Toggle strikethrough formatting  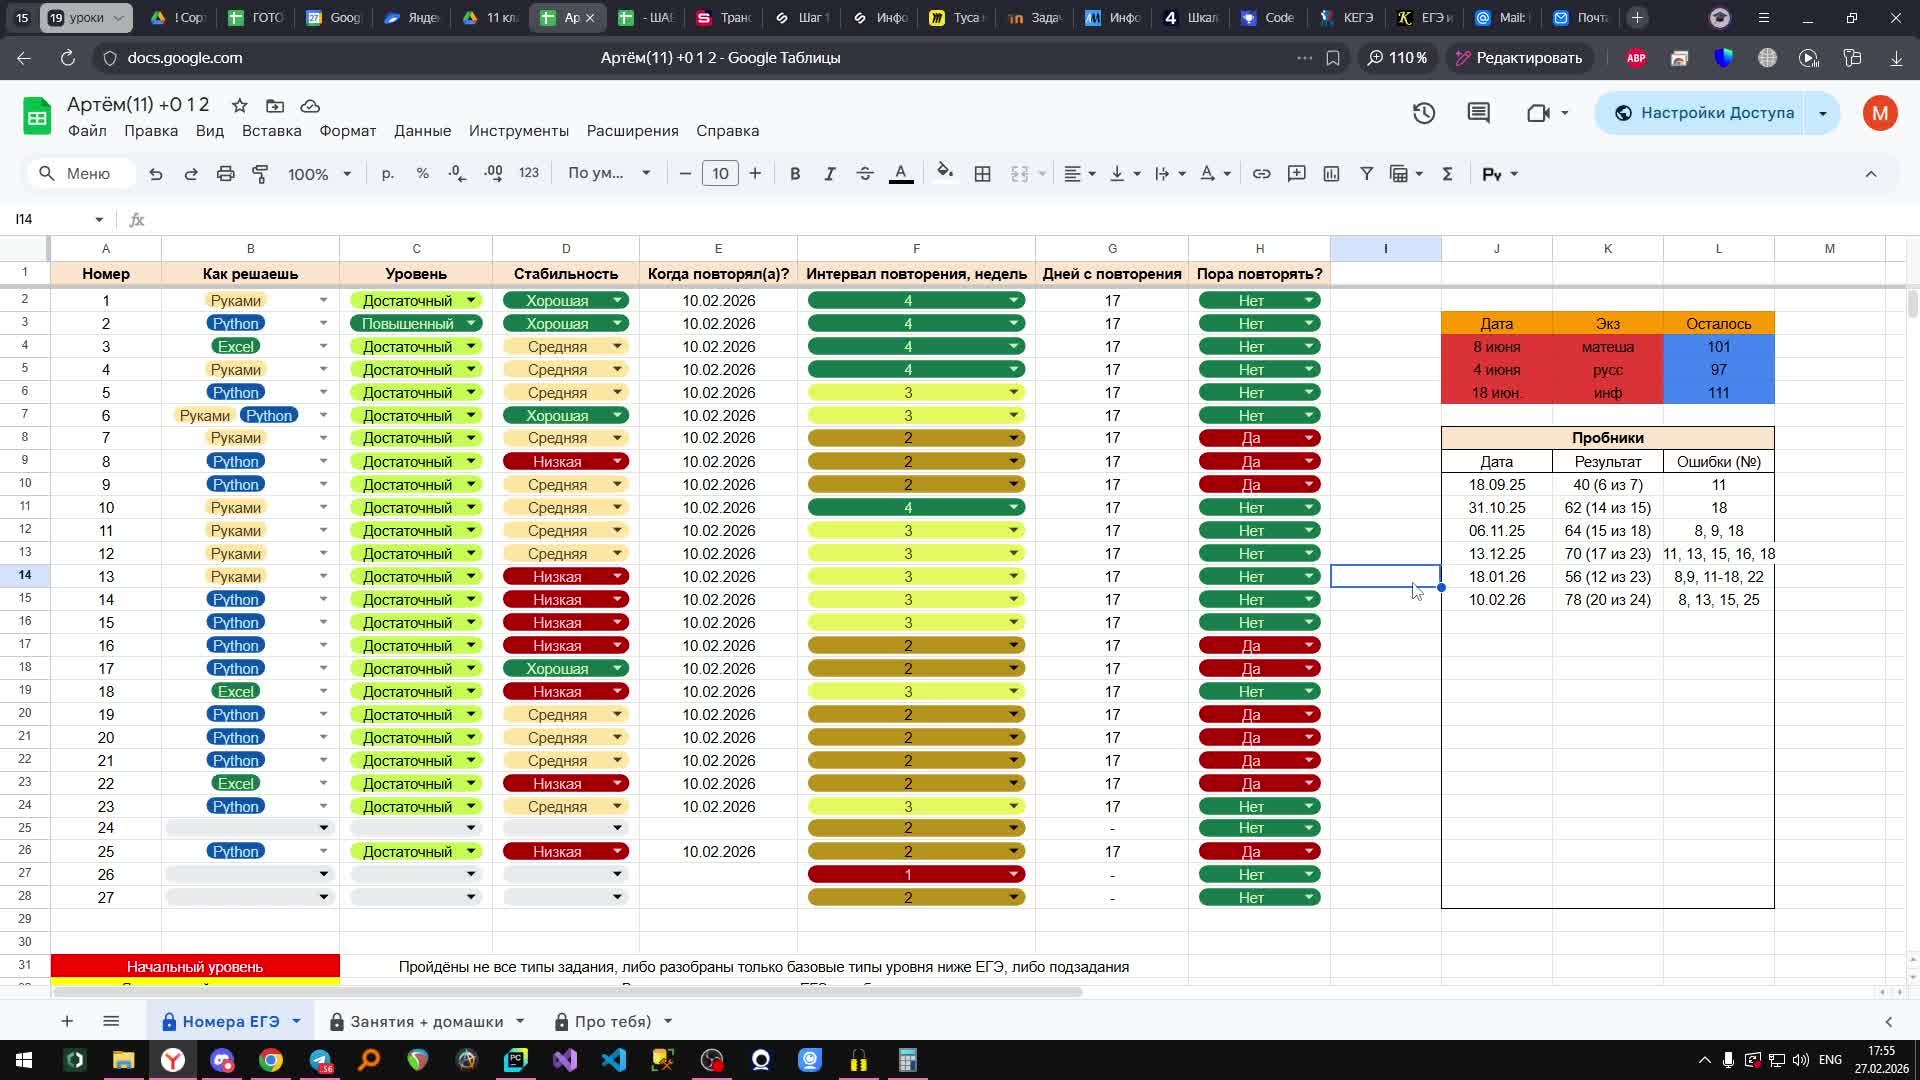point(865,174)
